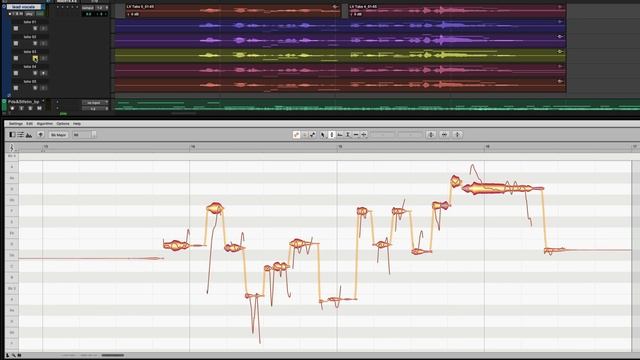Open the Options menu
The height and width of the screenshot is (360, 640).
[63, 124]
